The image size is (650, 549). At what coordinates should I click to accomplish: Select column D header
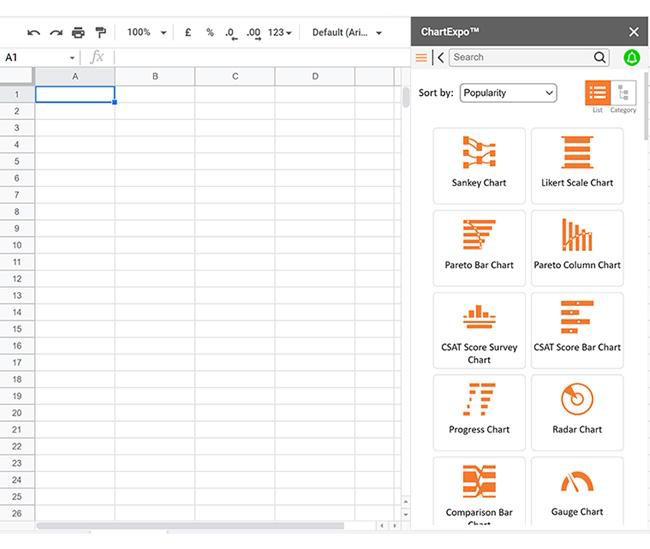point(315,76)
